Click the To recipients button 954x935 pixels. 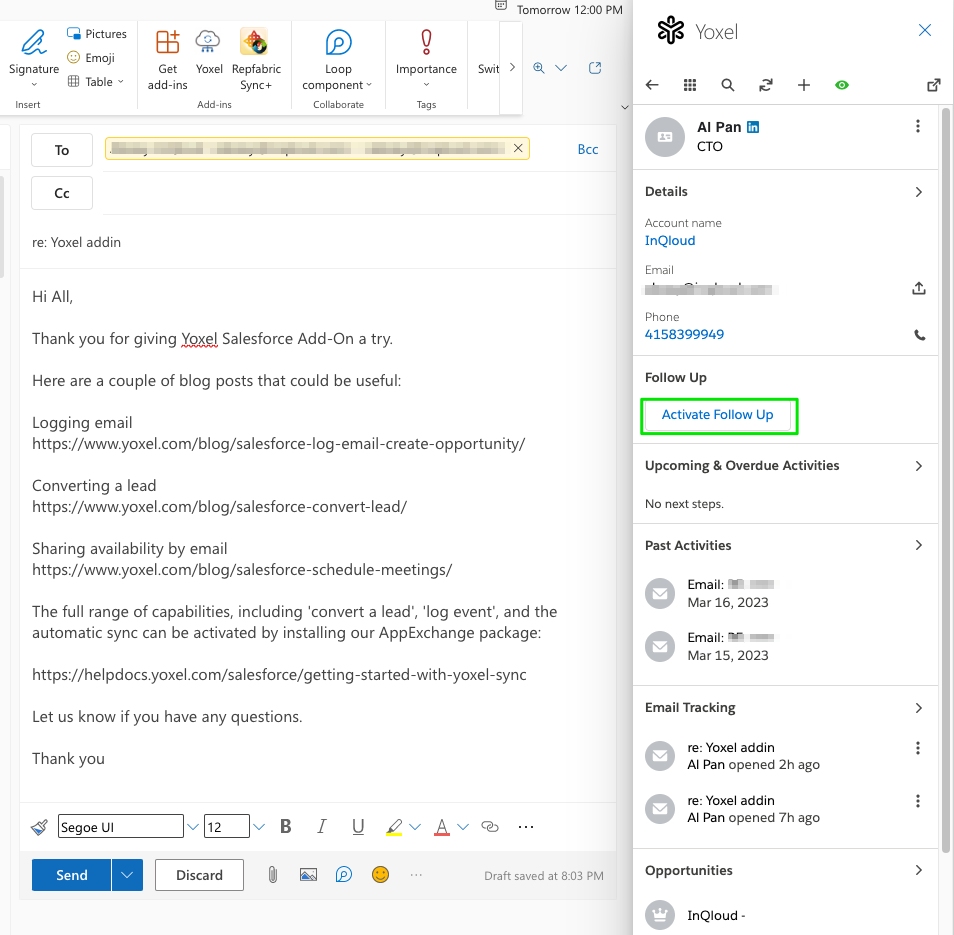point(62,150)
